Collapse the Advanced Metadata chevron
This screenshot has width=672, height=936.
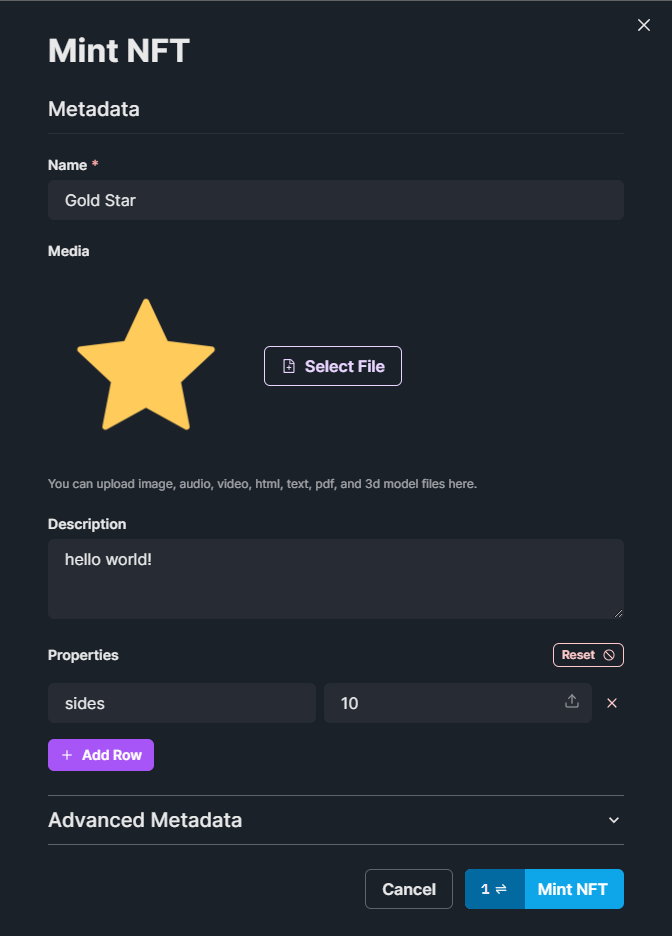tap(614, 820)
